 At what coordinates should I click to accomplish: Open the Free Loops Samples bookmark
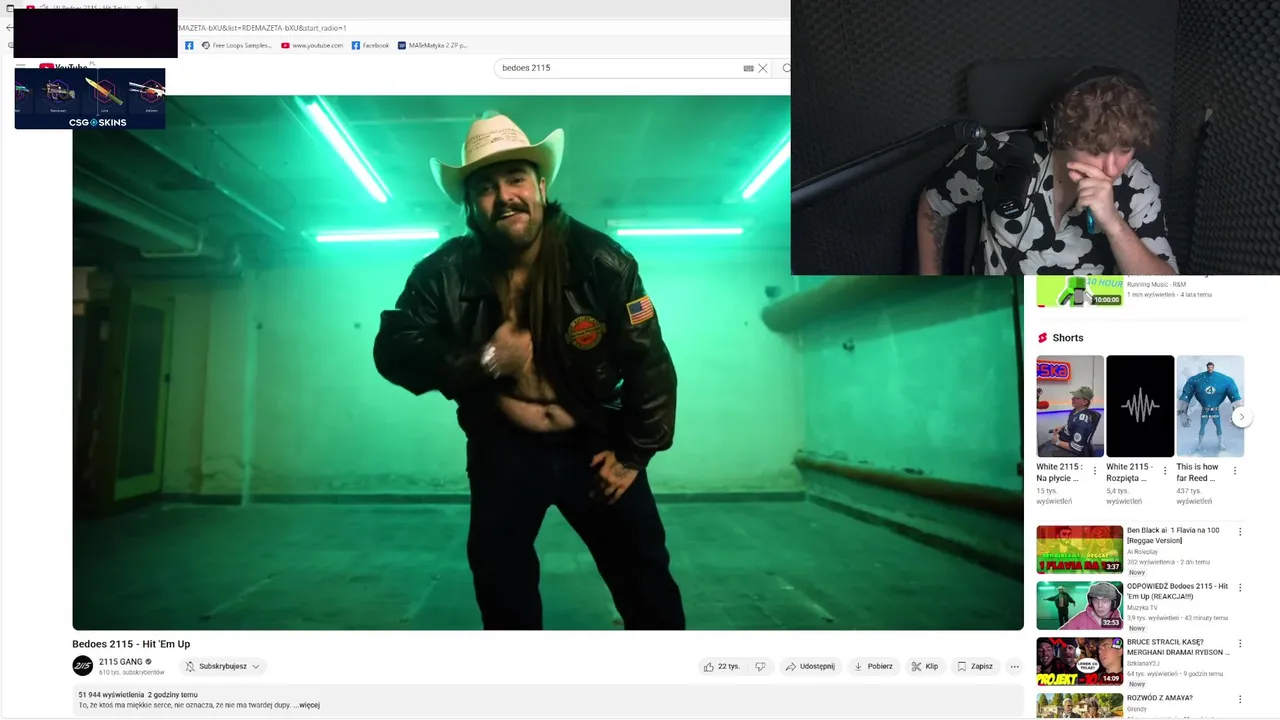coord(236,45)
